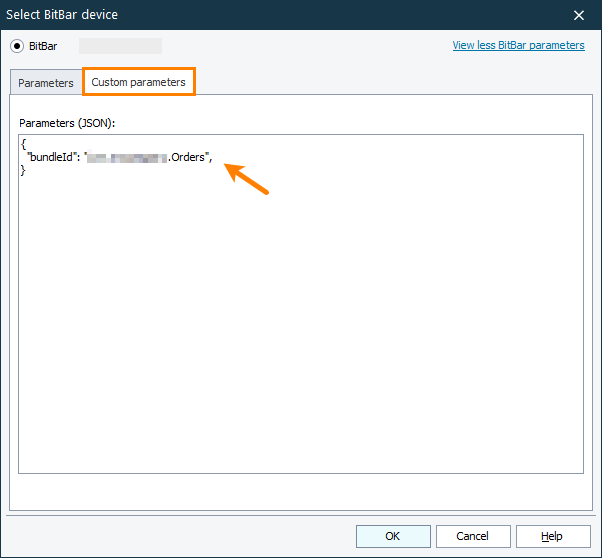Screen dimensions: 602x558
Task: Click inside the Parameters JSON text area
Action: coord(301,304)
